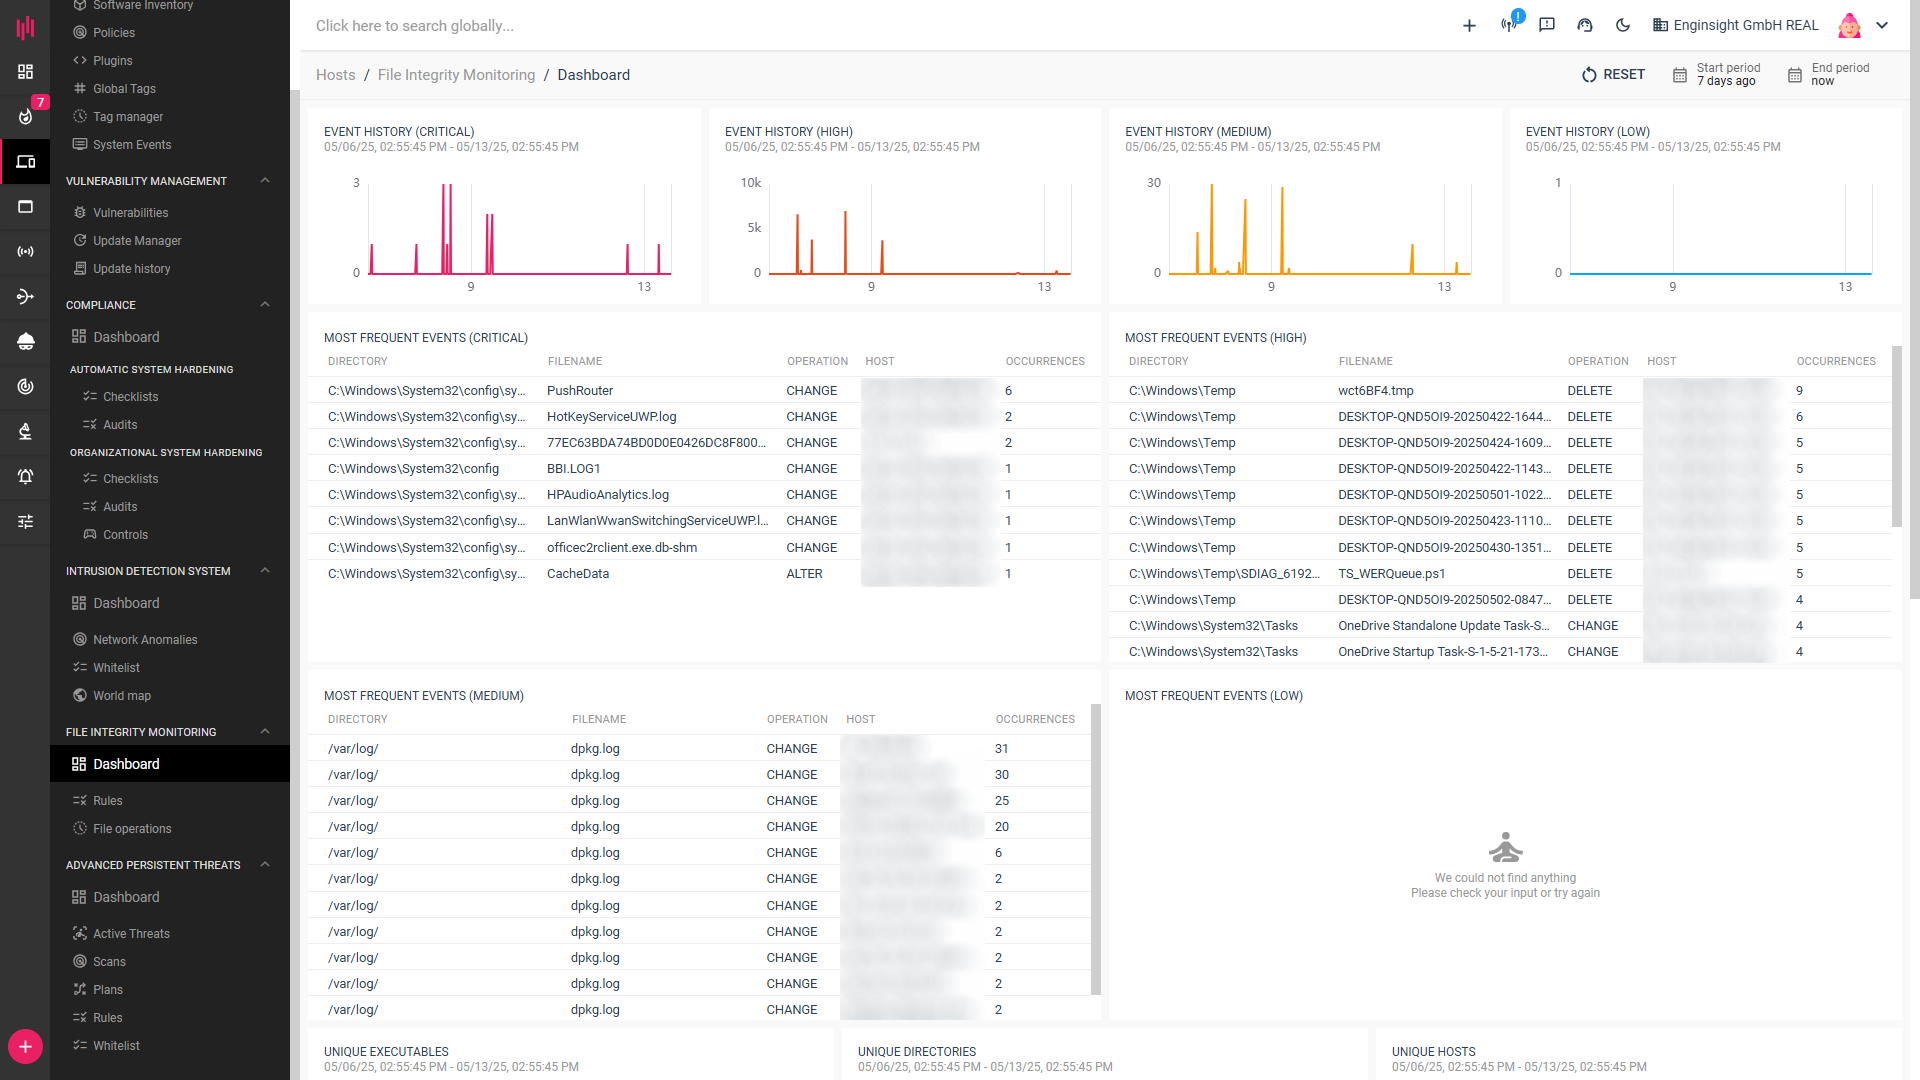Open the alarm bell icon in left rail

click(25, 476)
